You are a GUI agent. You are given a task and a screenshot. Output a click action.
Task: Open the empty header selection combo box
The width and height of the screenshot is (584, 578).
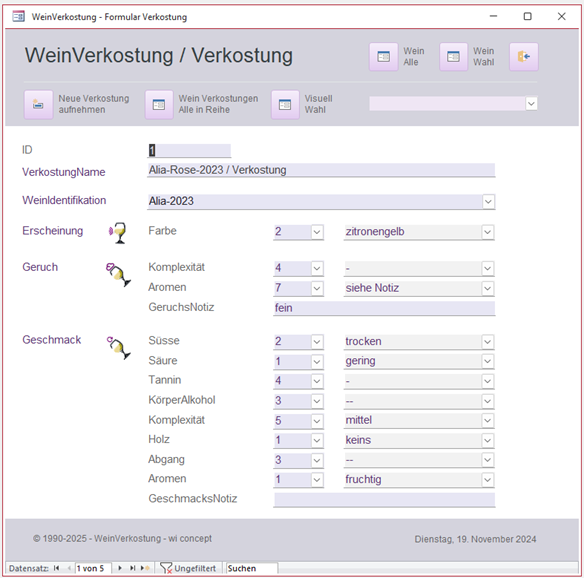coord(453,104)
